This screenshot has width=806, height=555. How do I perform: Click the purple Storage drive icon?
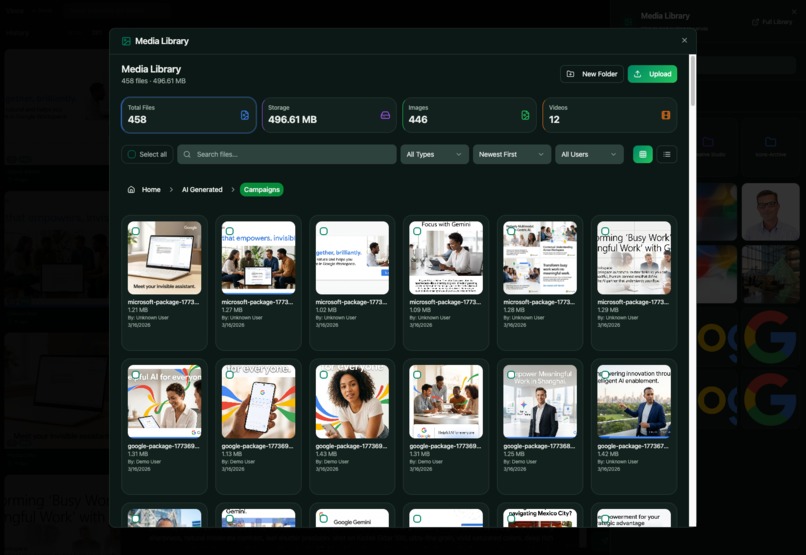click(x=385, y=115)
